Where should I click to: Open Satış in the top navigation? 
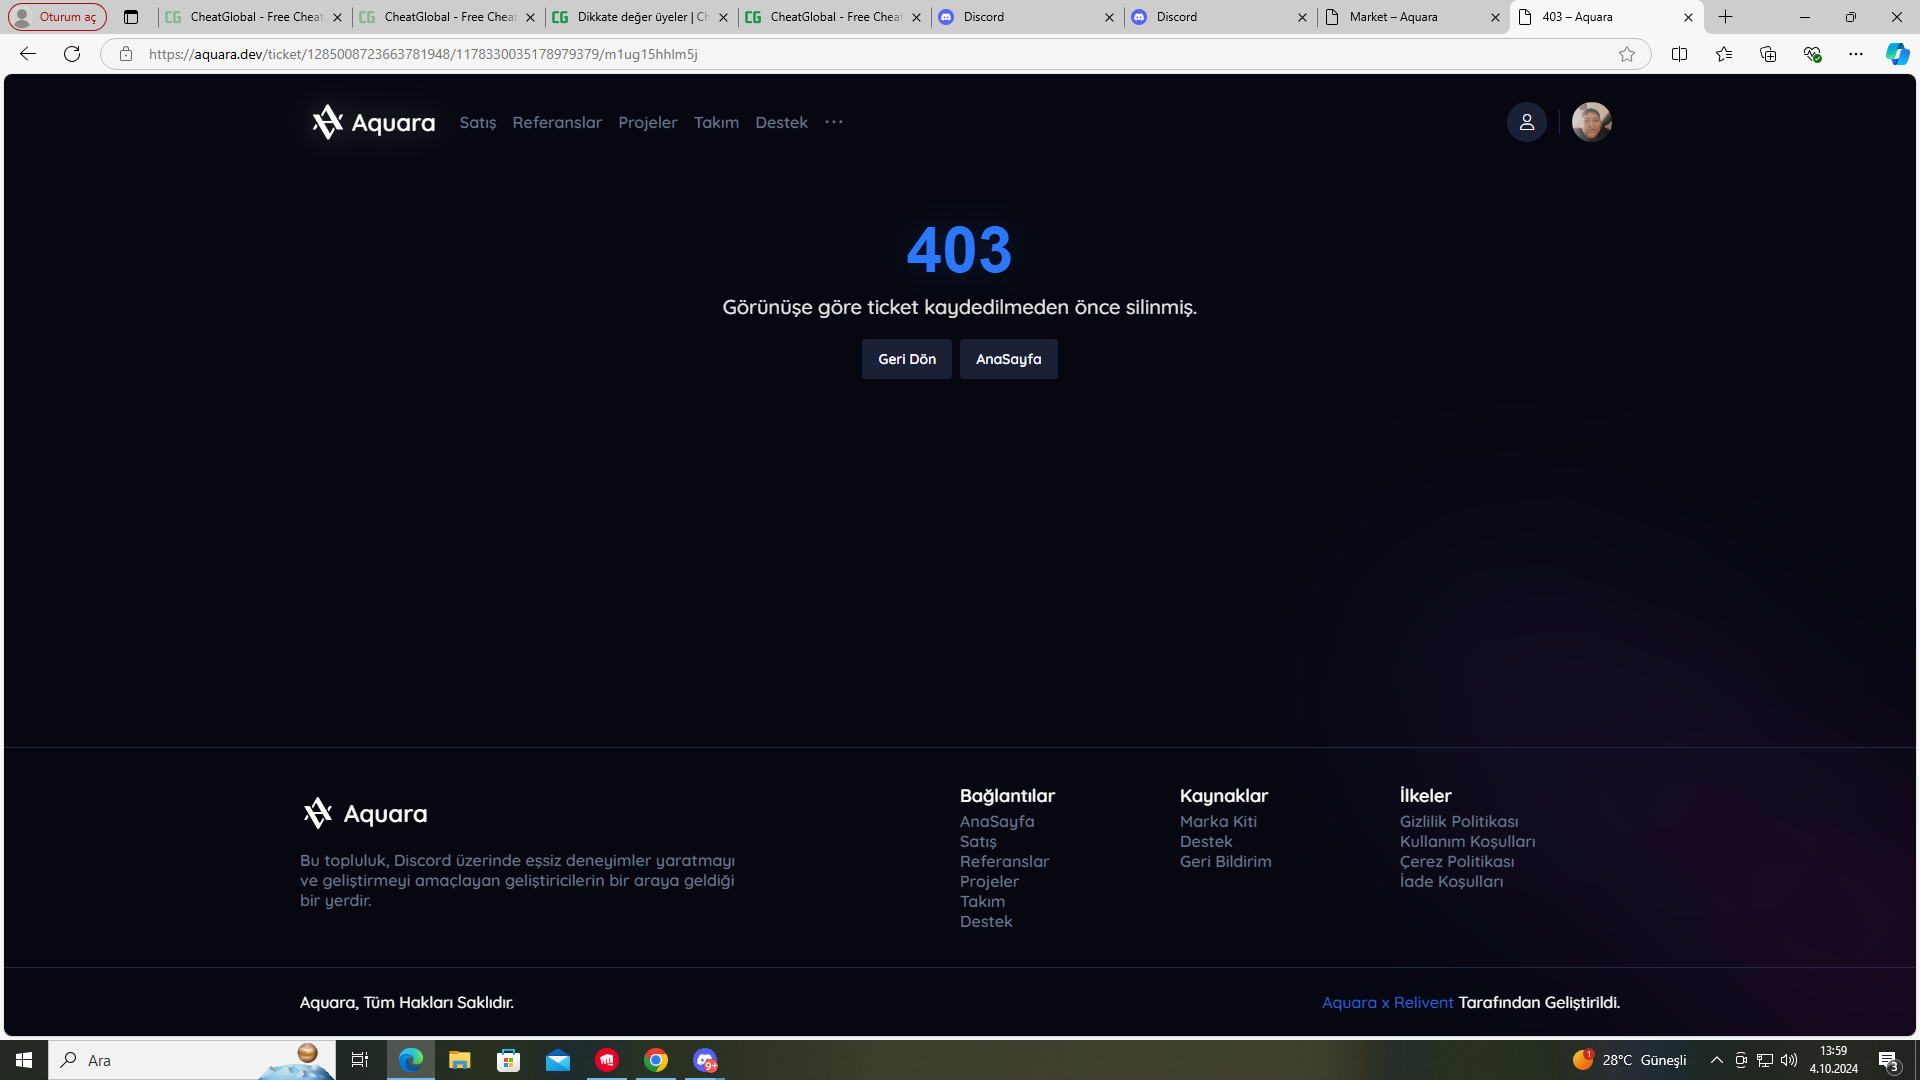coord(478,122)
